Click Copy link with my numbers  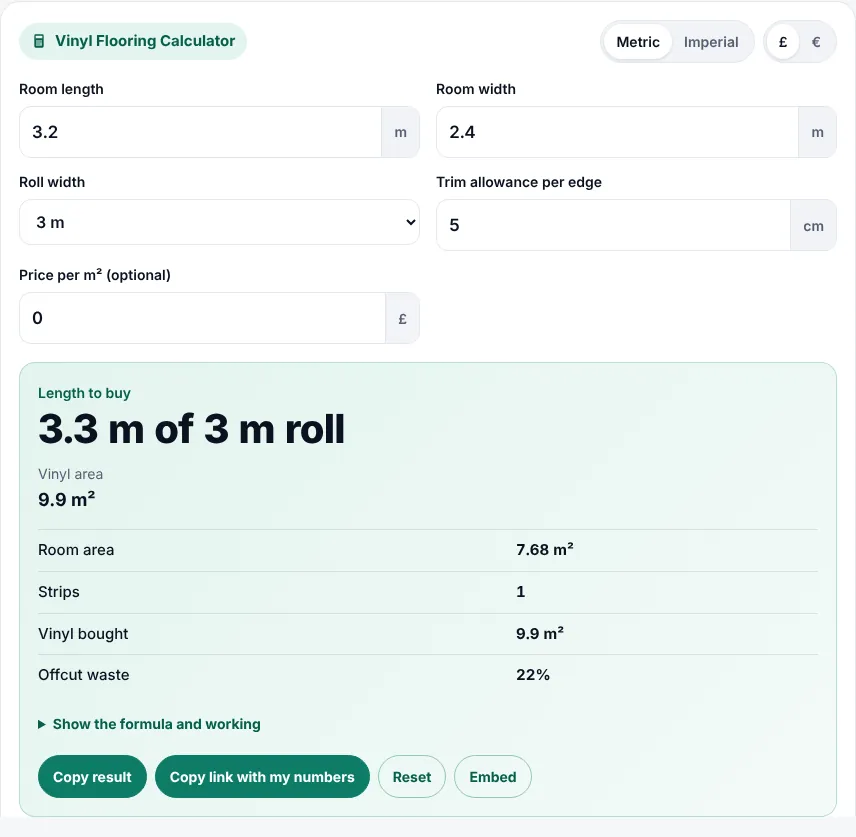pyautogui.click(x=262, y=776)
